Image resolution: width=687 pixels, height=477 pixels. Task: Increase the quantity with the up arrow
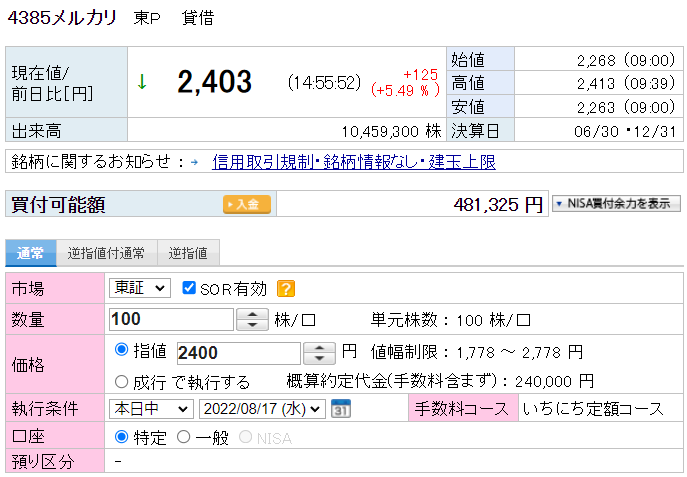252,314
